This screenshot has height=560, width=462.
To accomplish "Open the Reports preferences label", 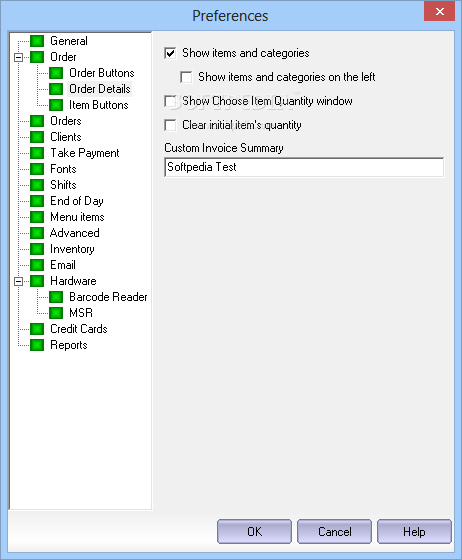I will point(69,345).
